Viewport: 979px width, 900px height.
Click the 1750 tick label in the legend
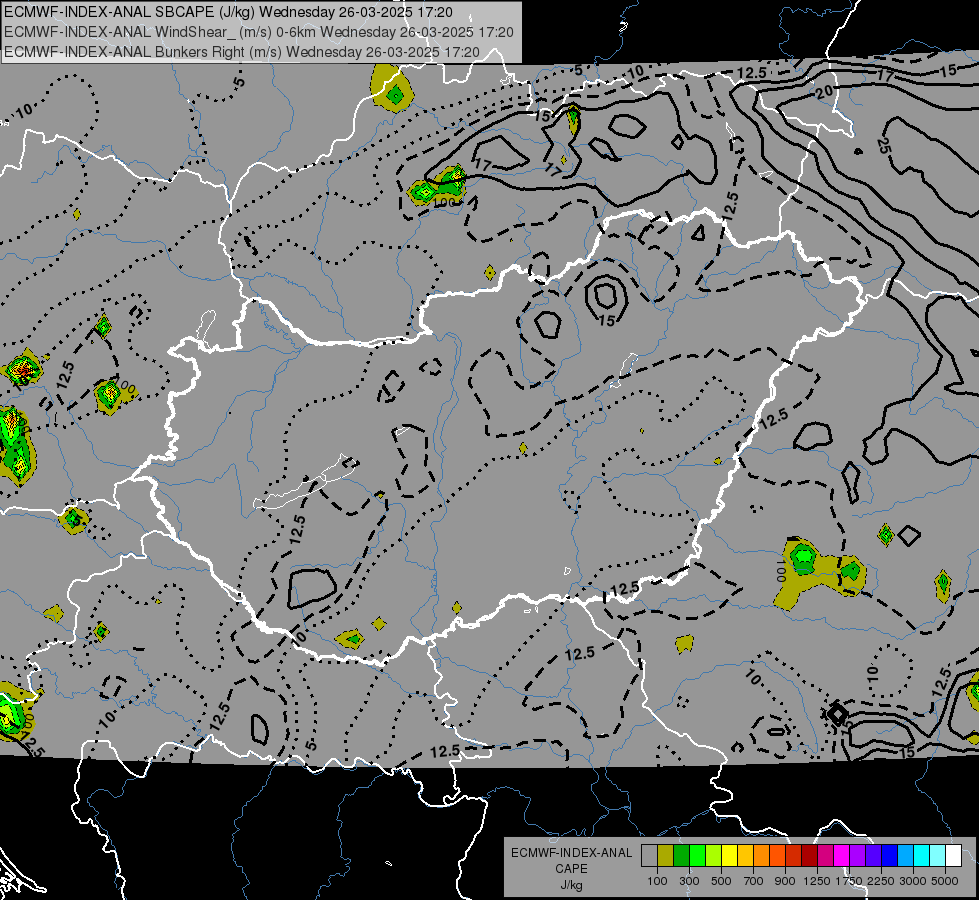click(x=849, y=881)
